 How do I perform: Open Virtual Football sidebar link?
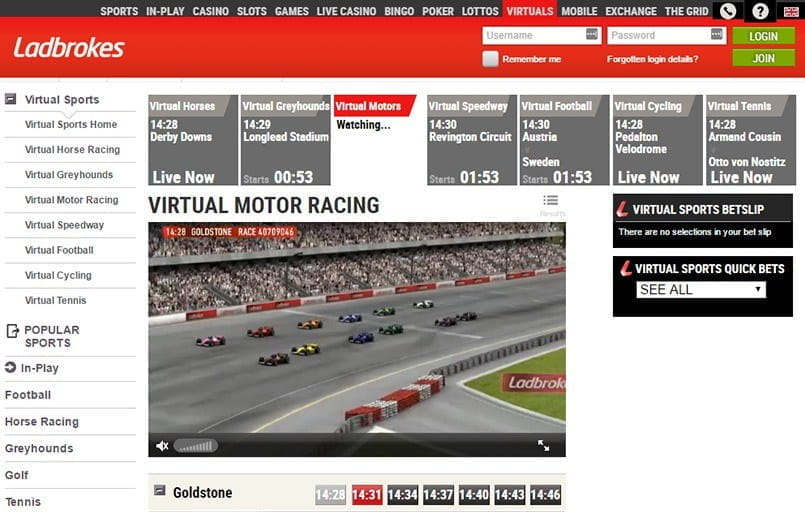[x=59, y=250]
